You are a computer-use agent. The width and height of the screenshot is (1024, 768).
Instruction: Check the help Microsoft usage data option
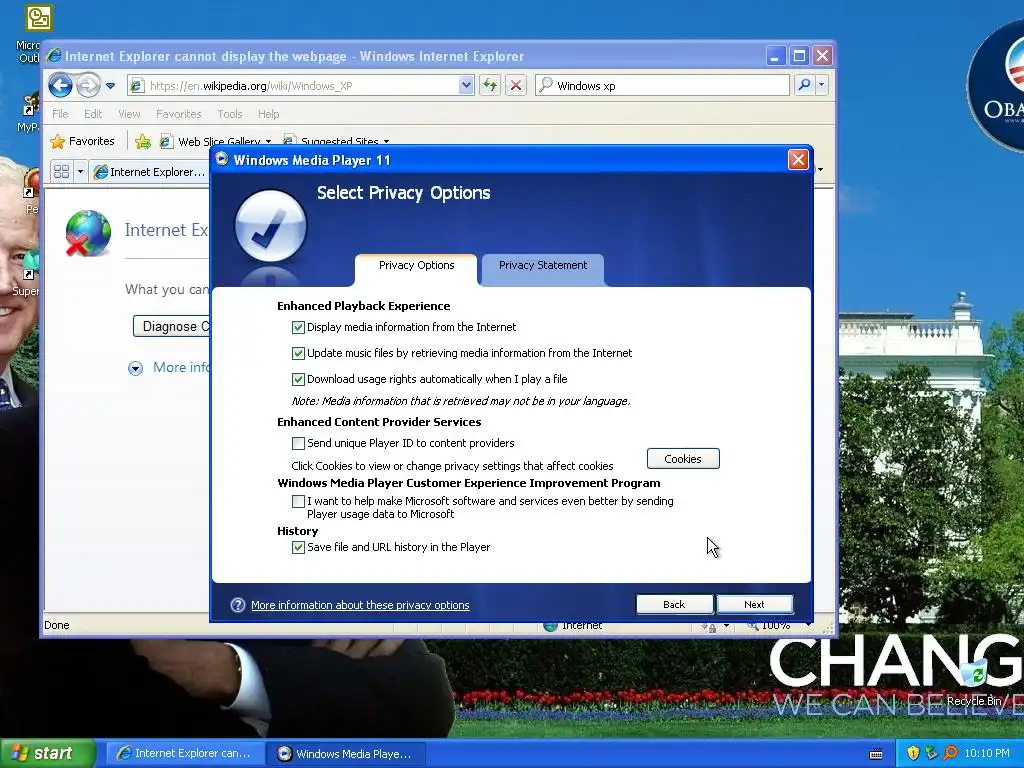point(298,502)
